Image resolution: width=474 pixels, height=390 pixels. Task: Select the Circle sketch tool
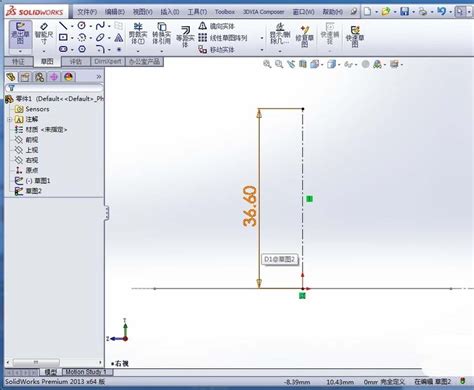81,25
